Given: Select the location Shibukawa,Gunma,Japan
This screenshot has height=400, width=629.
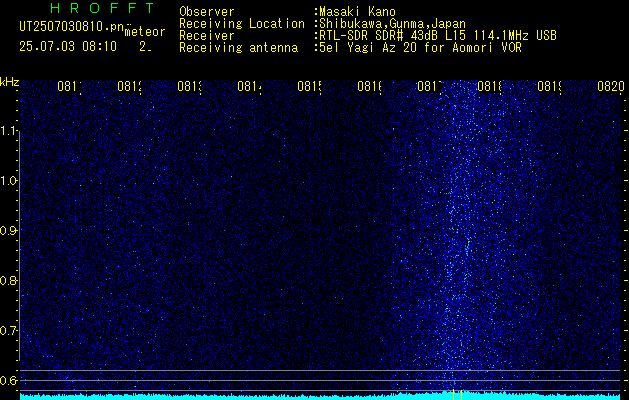Looking at the screenshot, I should [x=392, y=24].
